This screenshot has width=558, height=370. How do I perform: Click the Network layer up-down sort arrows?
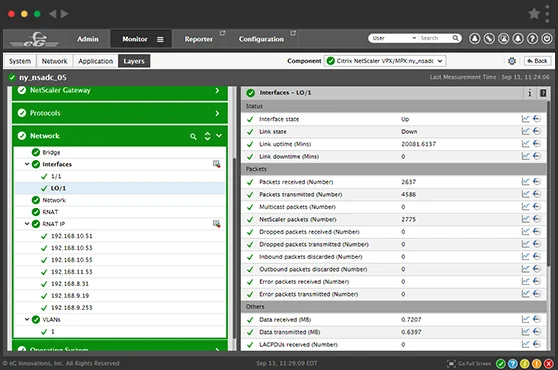pos(207,136)
